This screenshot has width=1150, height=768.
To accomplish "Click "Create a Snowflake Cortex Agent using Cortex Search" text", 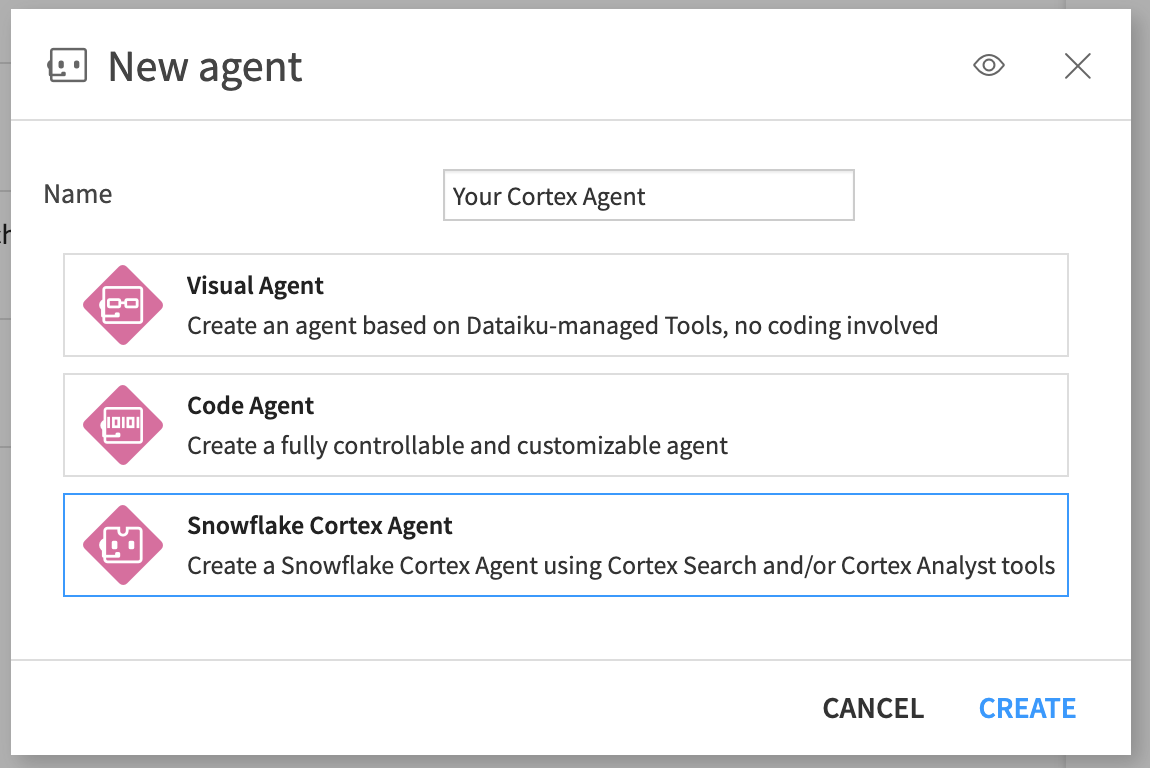I will (473, 566).
